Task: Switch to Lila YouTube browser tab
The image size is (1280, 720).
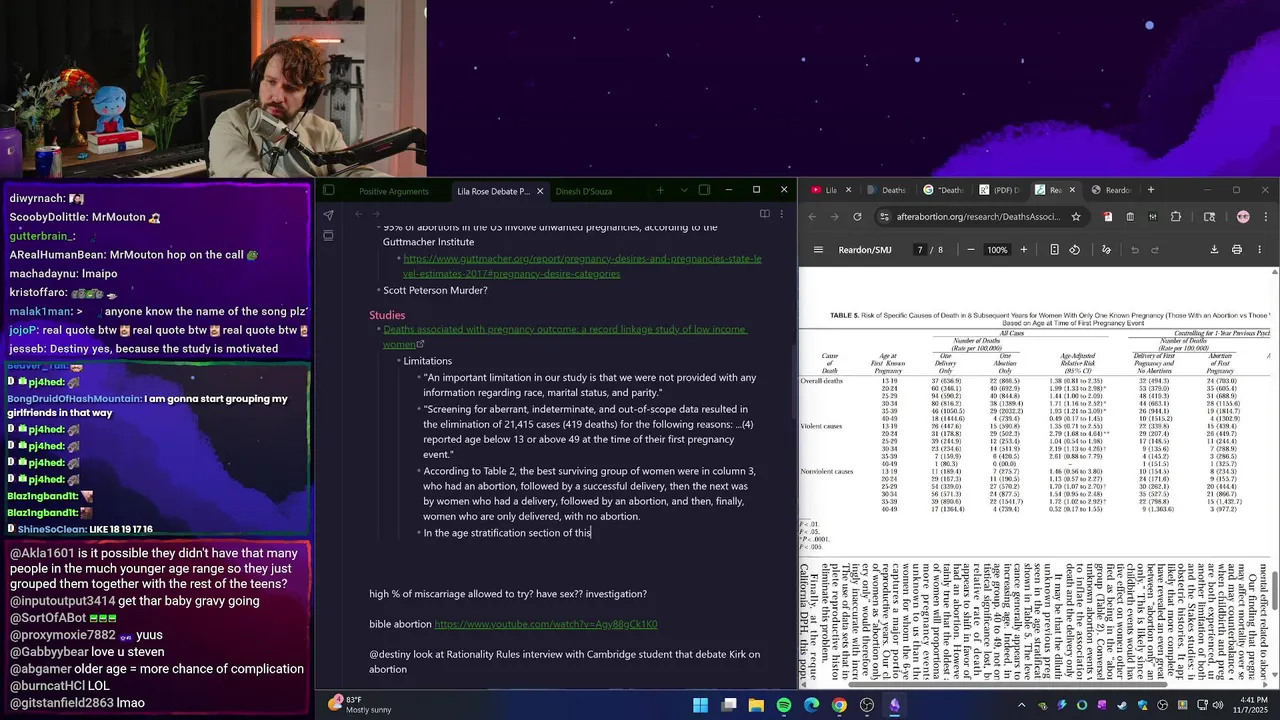Action: (825, 190)
